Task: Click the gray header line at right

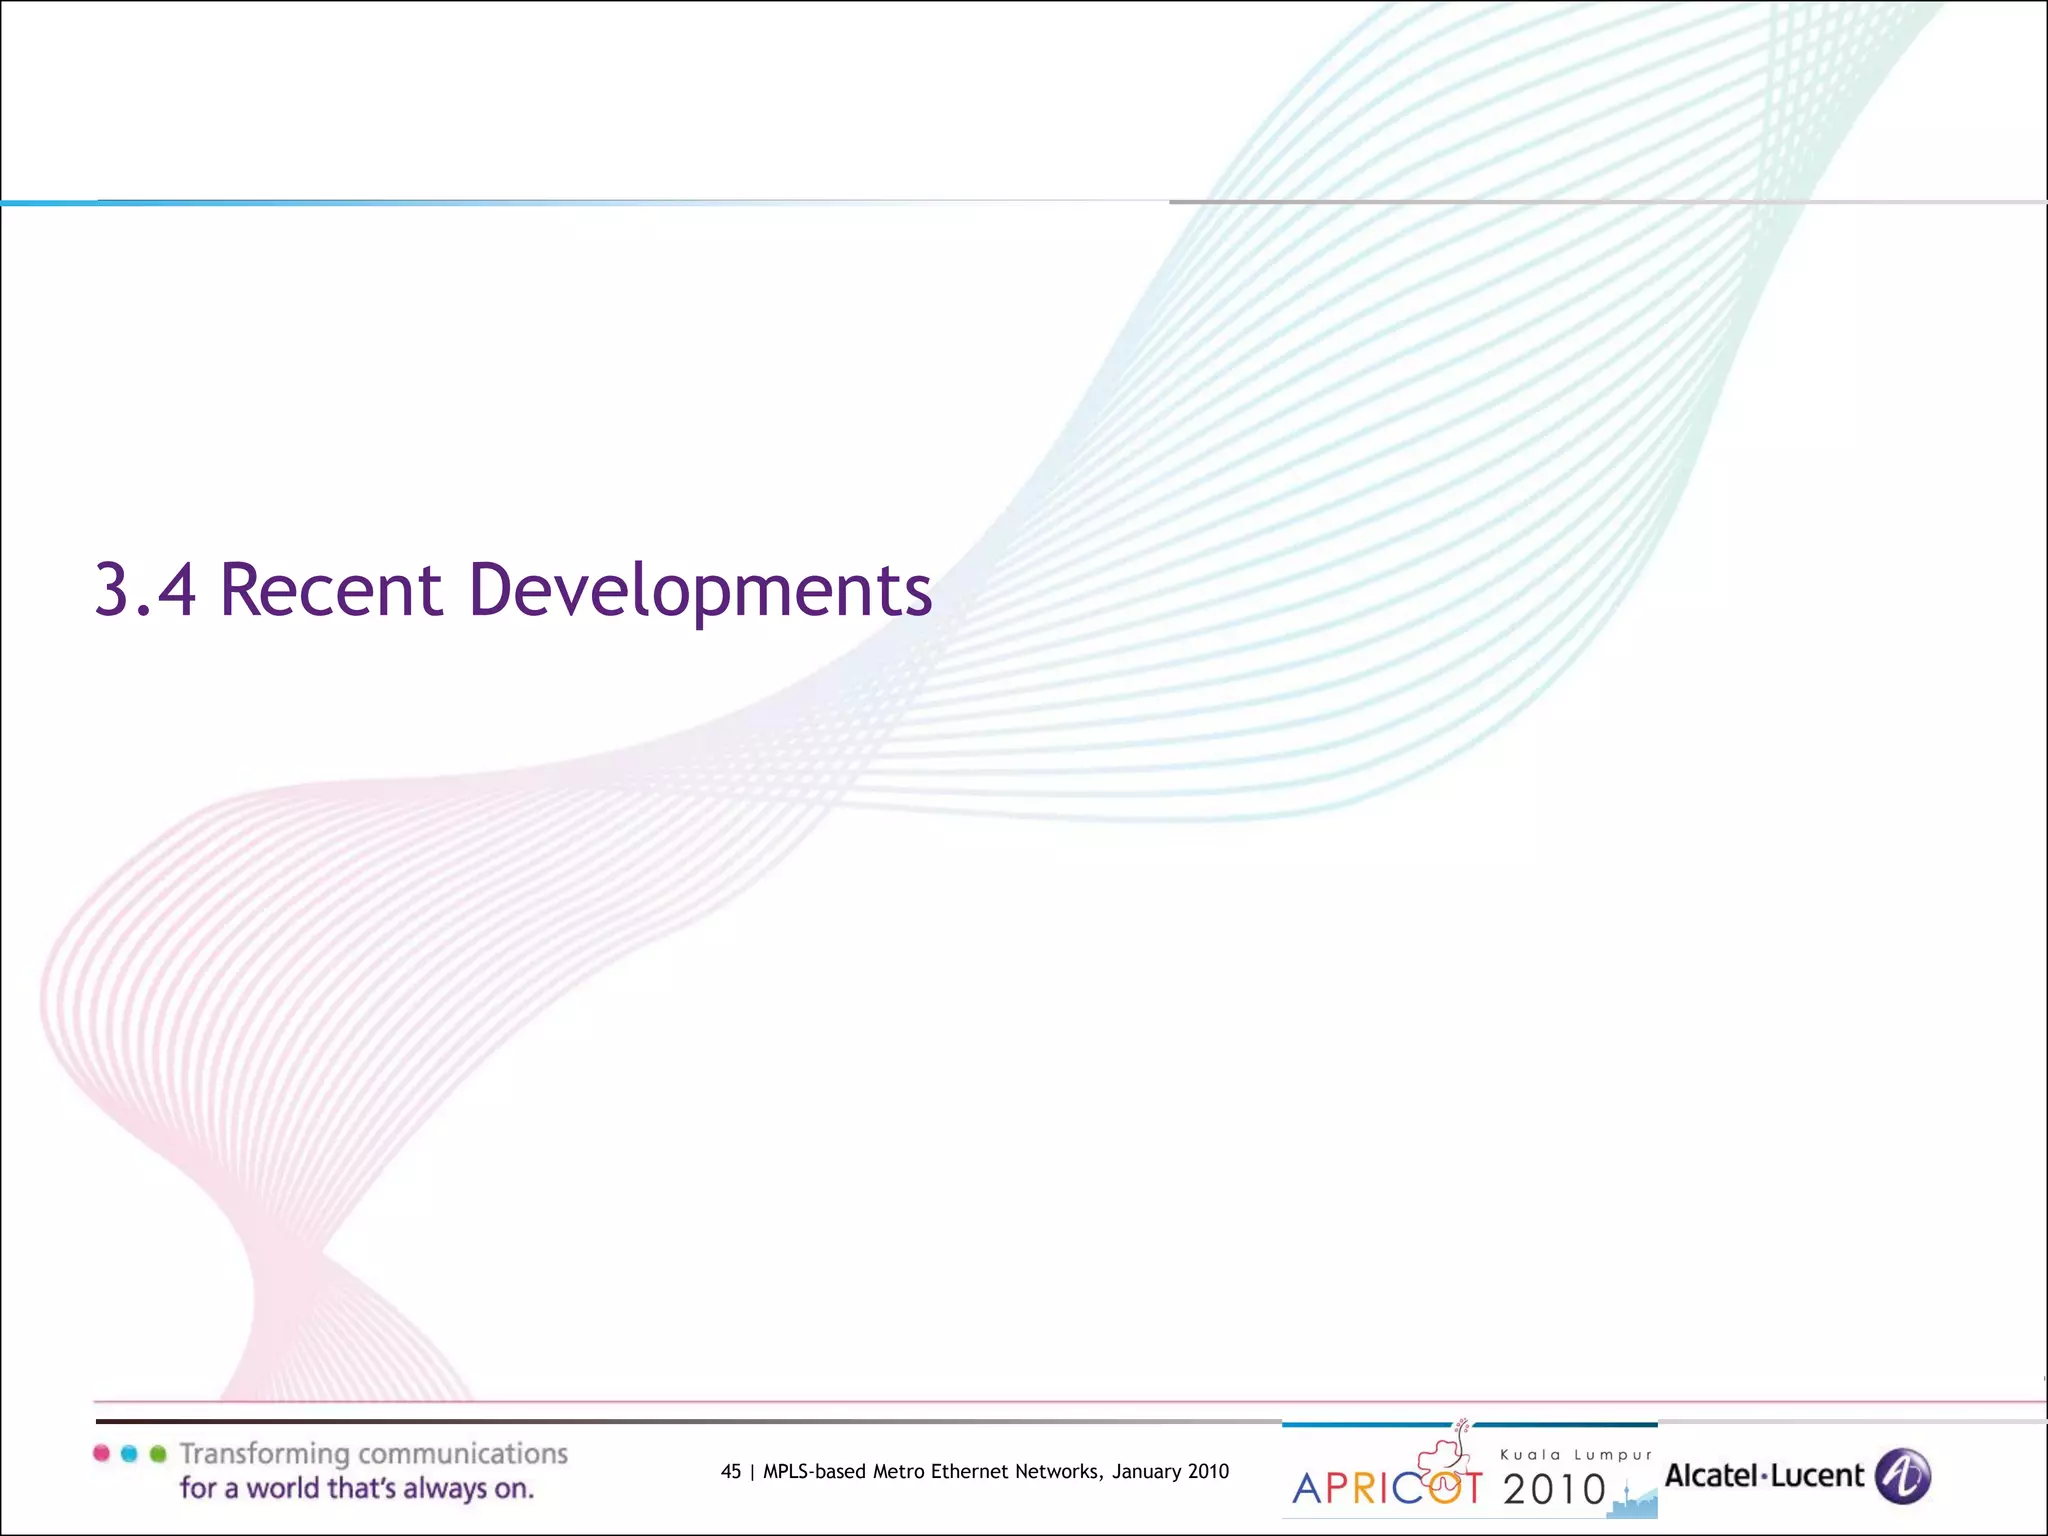Action: (x=1600, y=202)
